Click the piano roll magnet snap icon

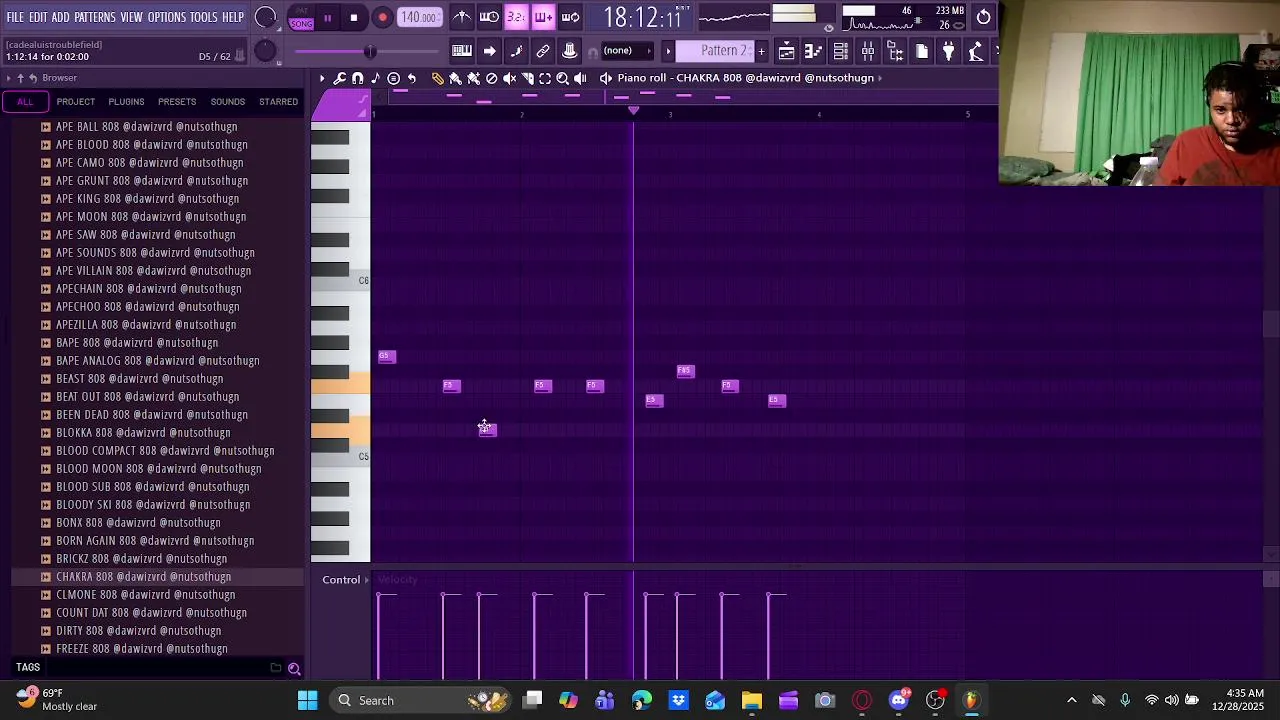point(358,78)
